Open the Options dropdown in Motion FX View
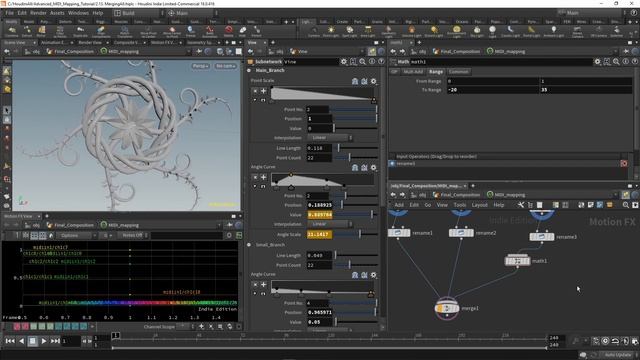The image size is (640, 360). click(x=76, y=236)
